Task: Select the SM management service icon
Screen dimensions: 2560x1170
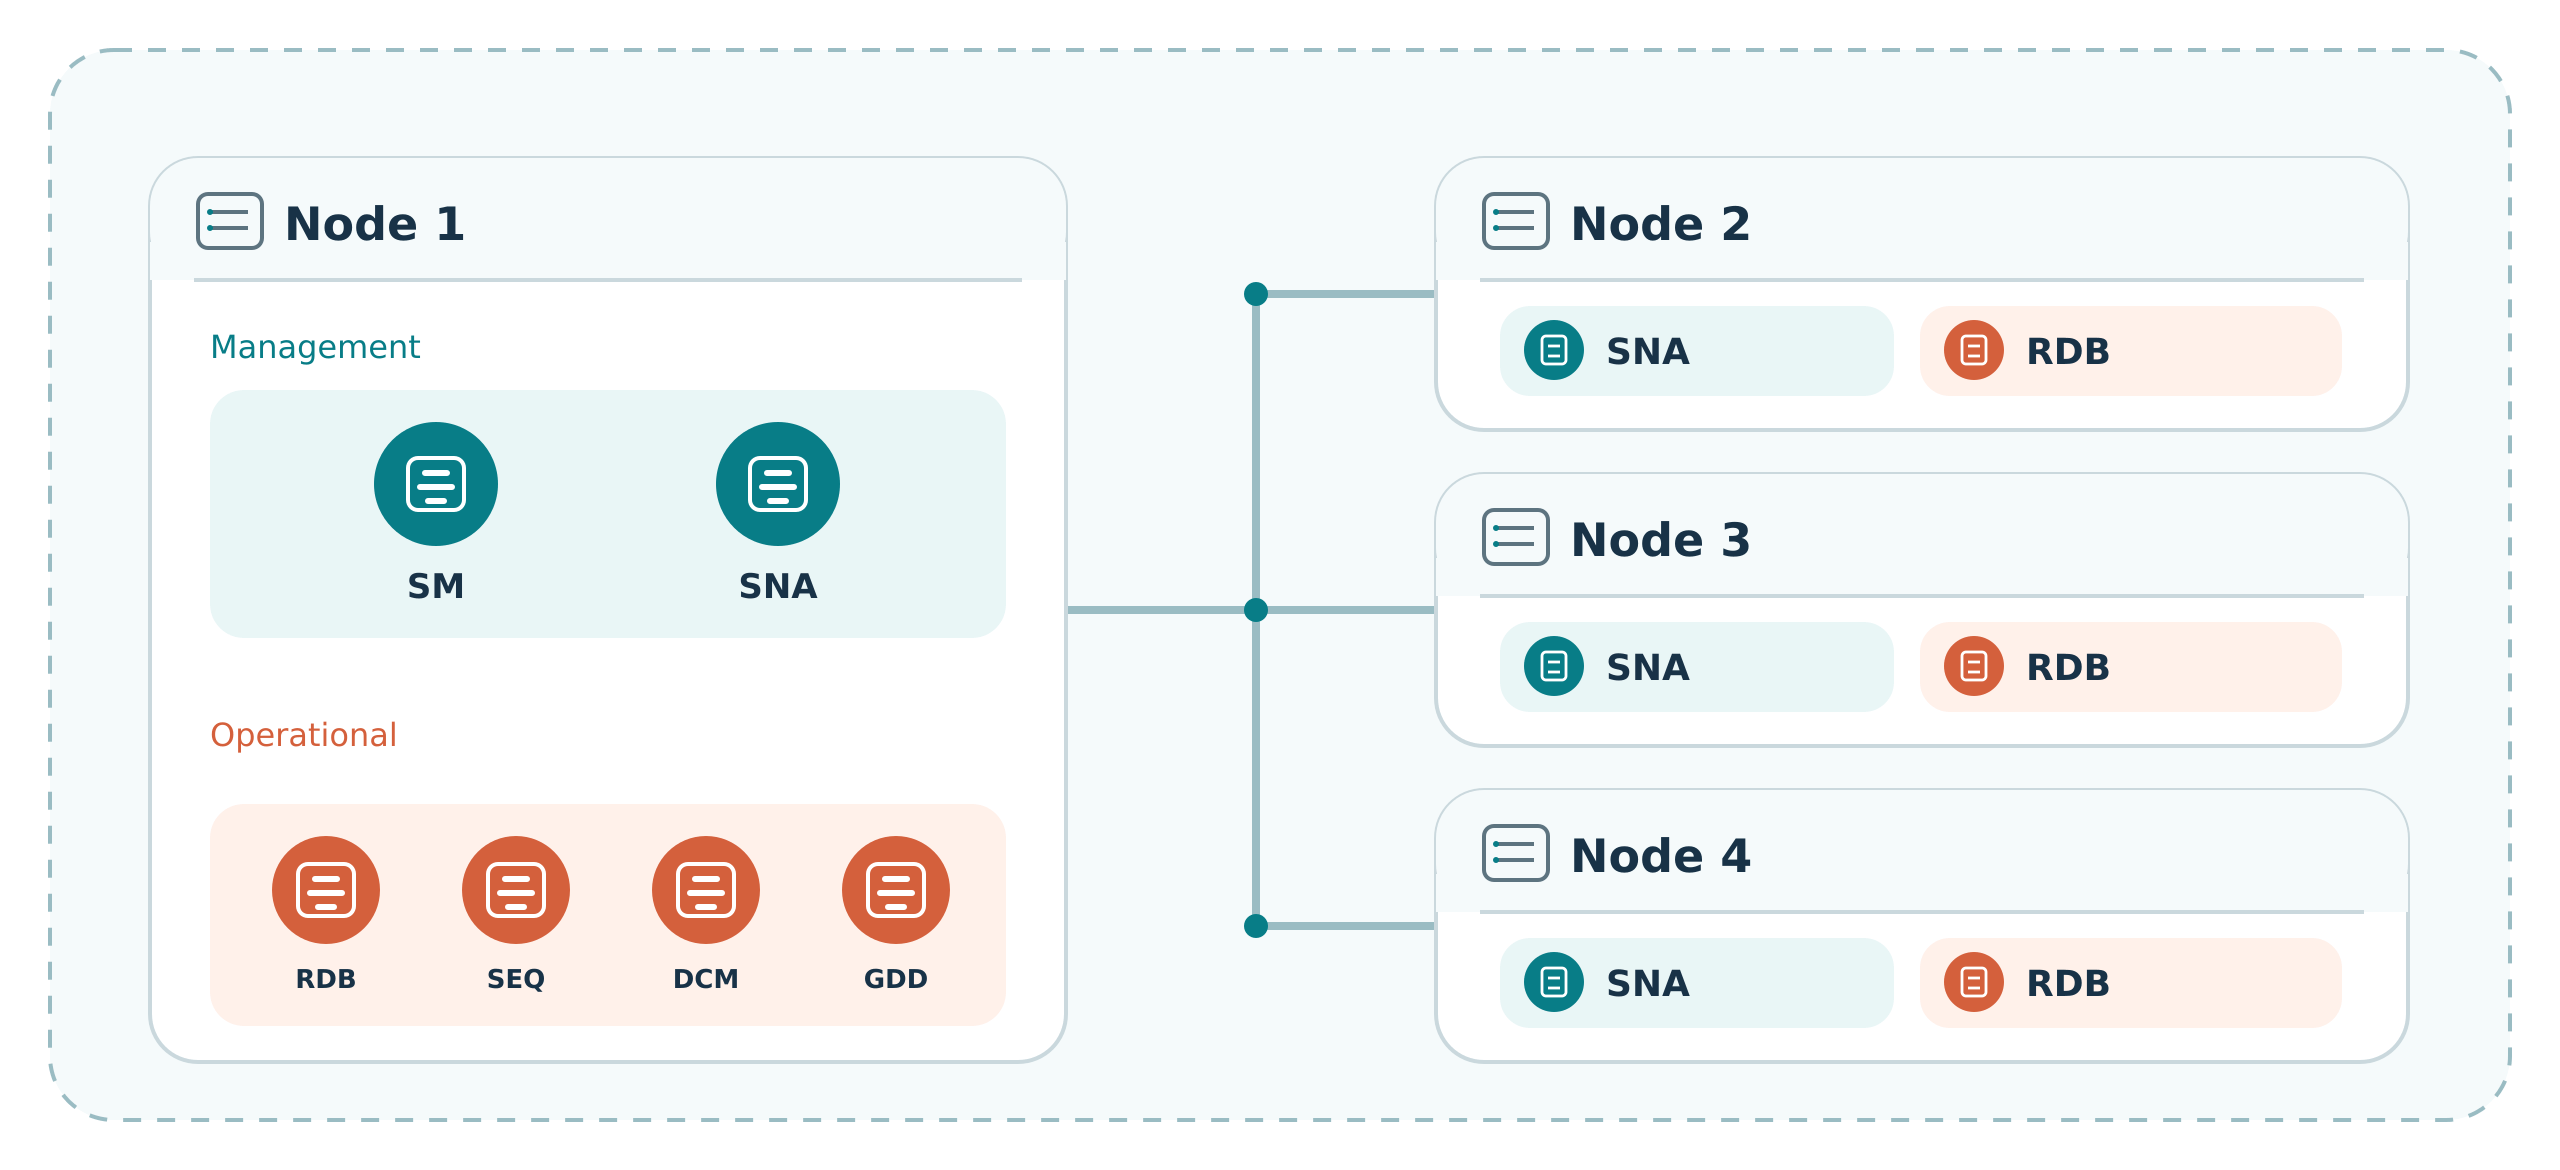Action: pyautogui.click(x=436, y=484)
